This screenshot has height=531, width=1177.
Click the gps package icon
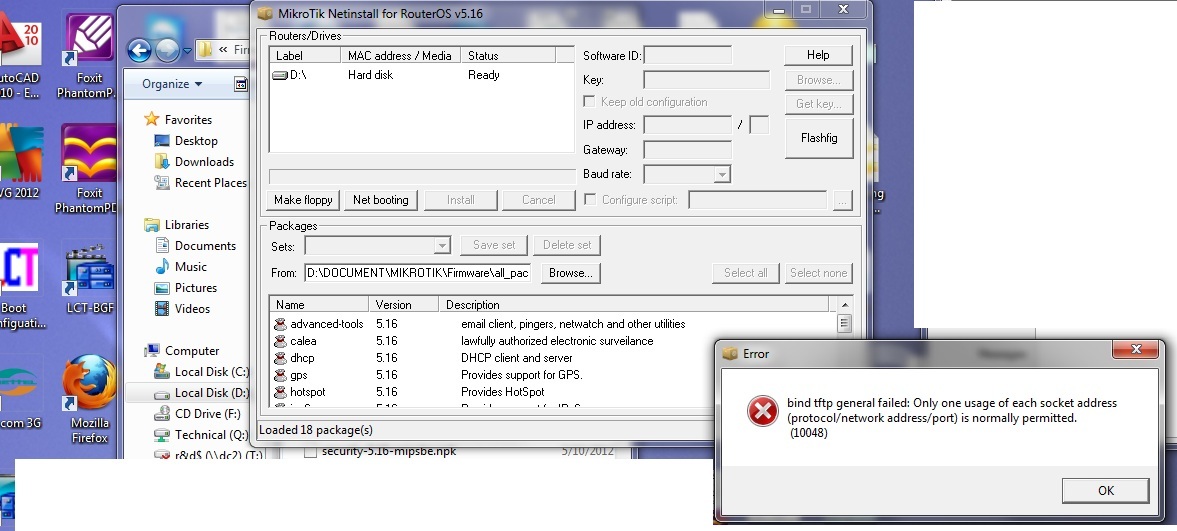280,375
